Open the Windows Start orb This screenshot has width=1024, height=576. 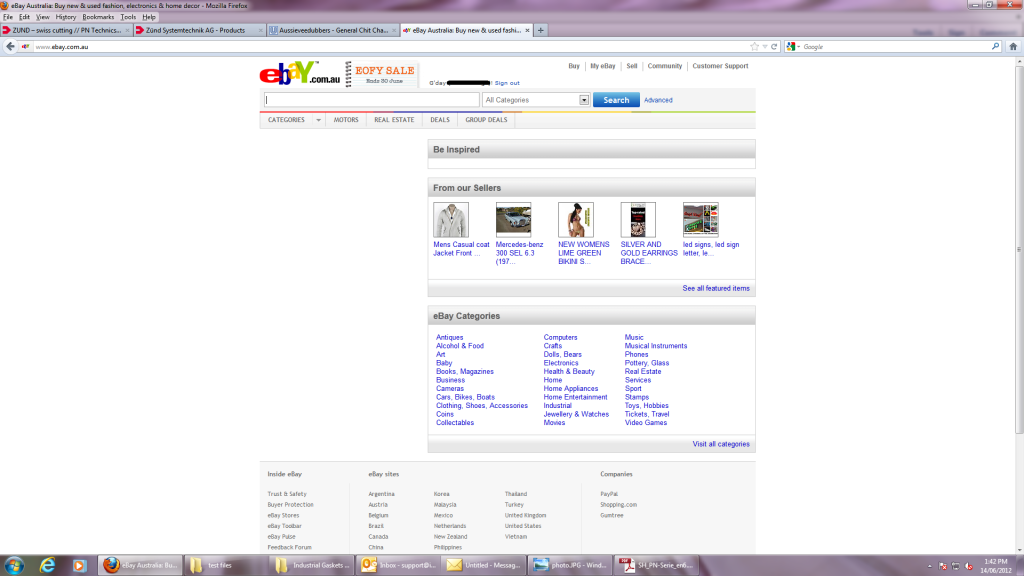tap(14, 565)
